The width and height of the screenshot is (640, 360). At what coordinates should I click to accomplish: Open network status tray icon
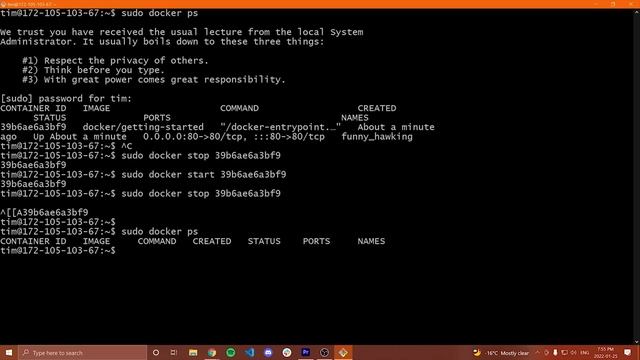click(x=564, y=353)
